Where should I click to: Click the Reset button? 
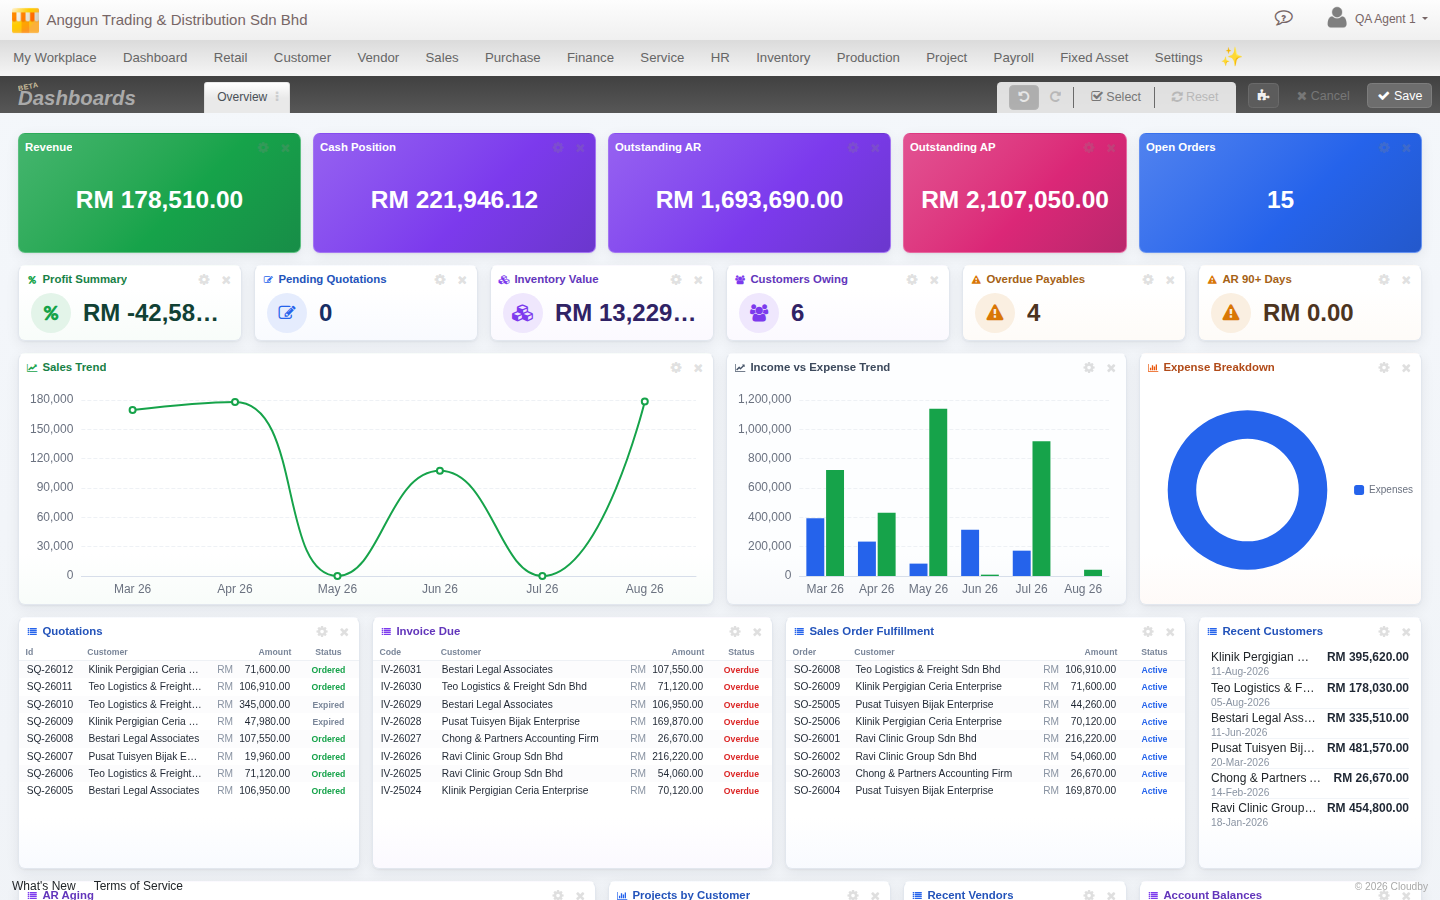point(1195,97)
